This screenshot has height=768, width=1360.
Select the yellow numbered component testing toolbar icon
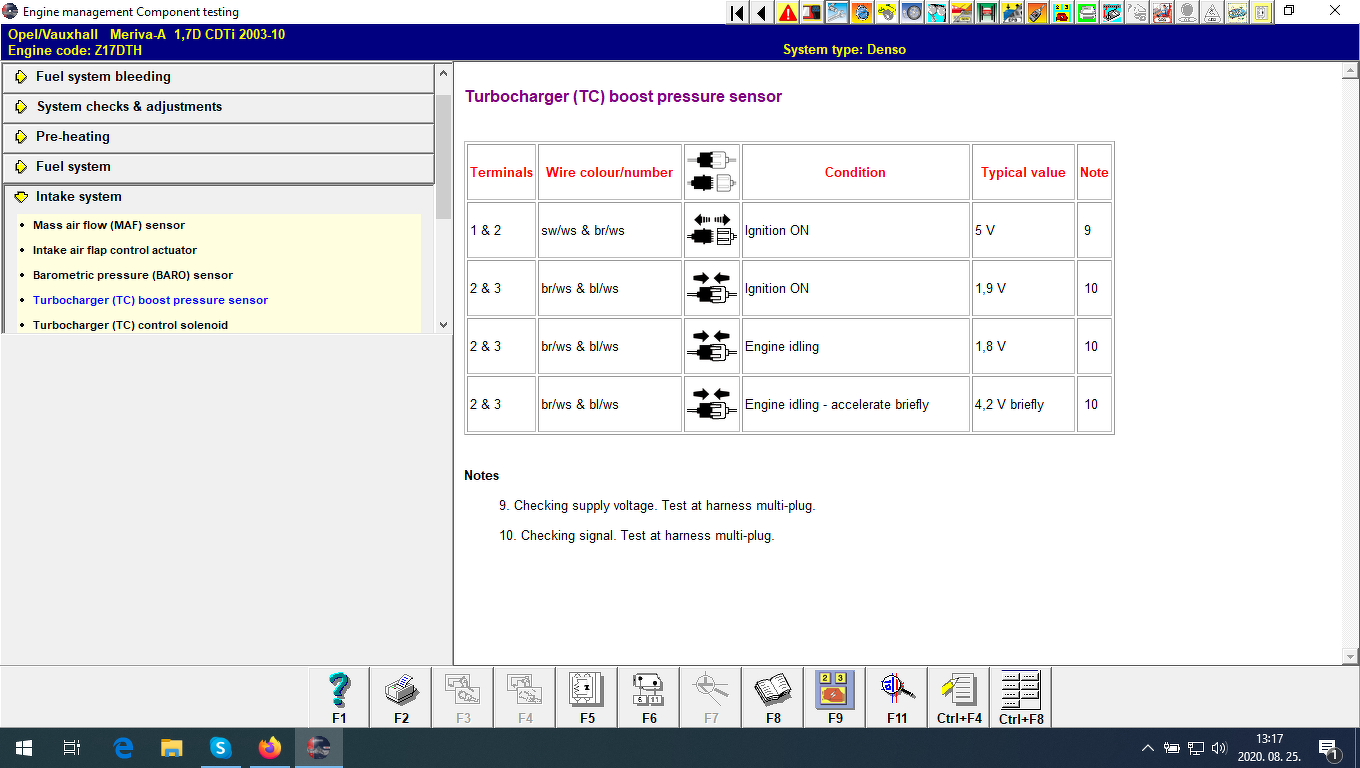(x=1062, y=13)
